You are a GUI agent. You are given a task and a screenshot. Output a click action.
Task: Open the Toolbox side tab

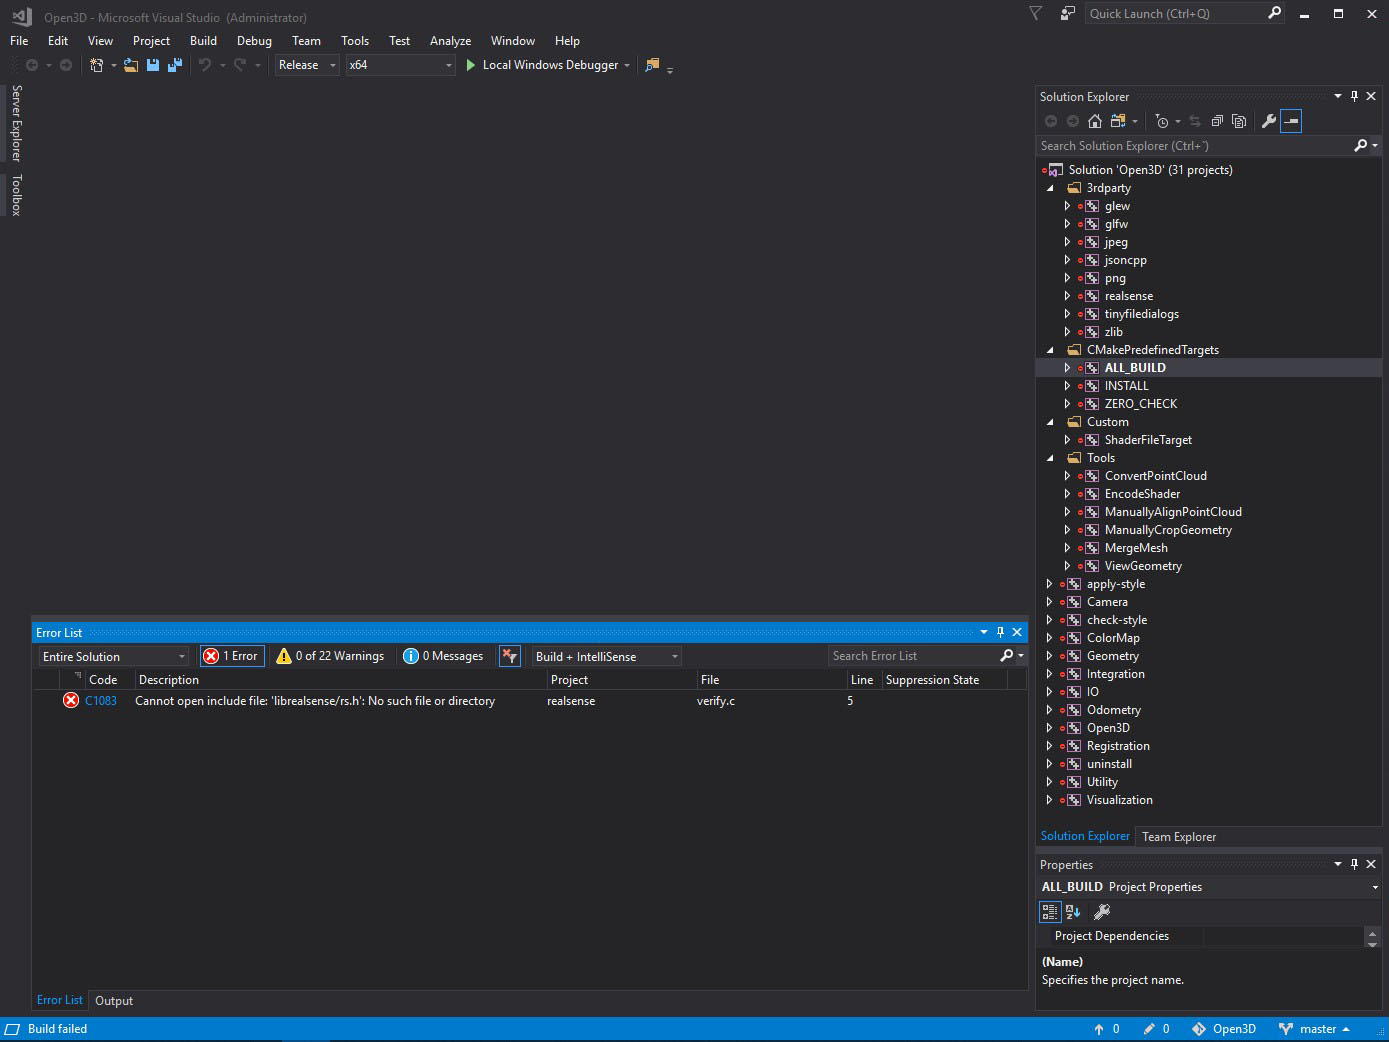pos(16,195)
